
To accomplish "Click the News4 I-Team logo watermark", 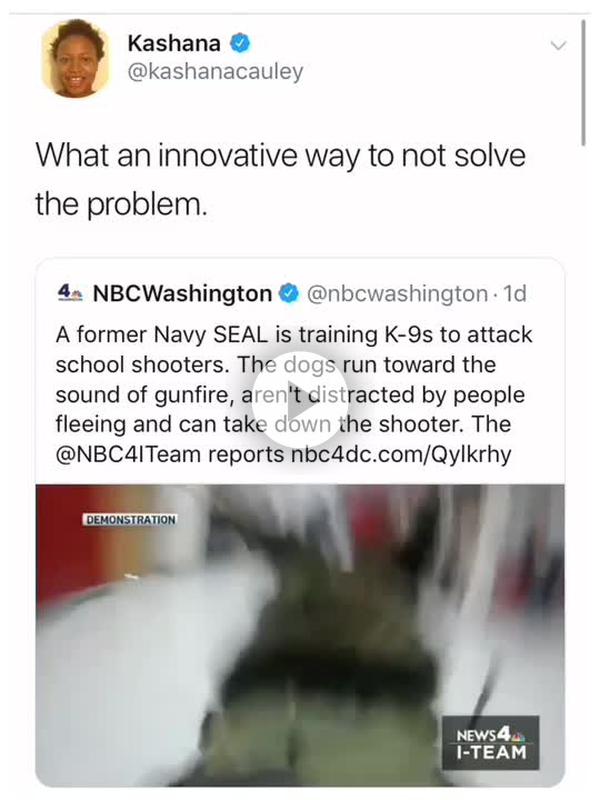I will point(490,742).
